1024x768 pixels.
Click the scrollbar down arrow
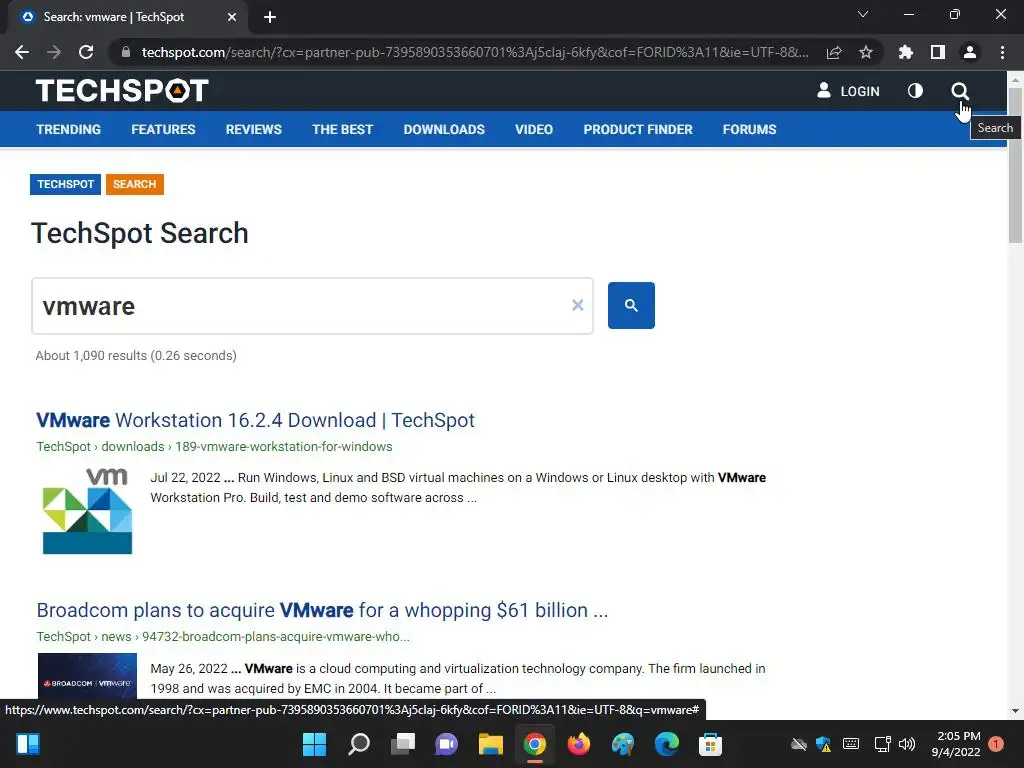(x=1015, y=711)
